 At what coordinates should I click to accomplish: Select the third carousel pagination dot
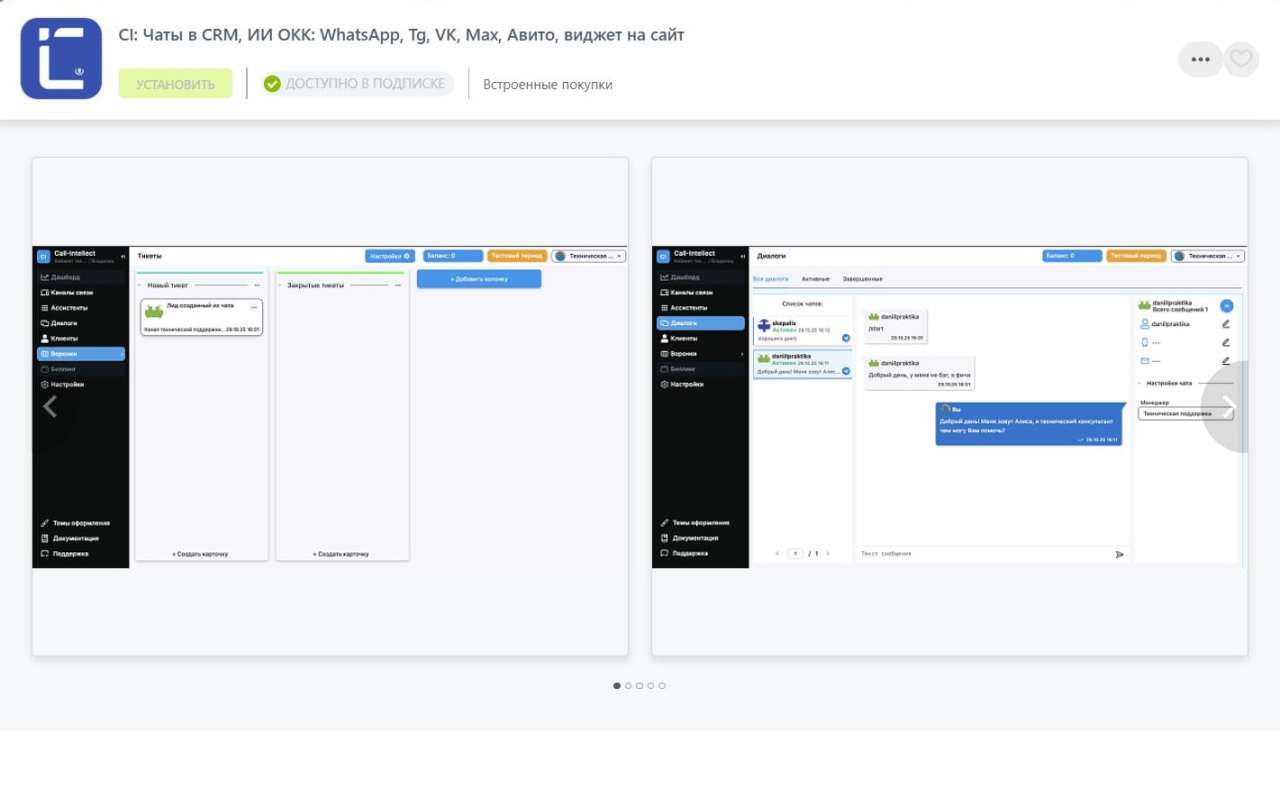pyautogui.click(x=639, y=686)
